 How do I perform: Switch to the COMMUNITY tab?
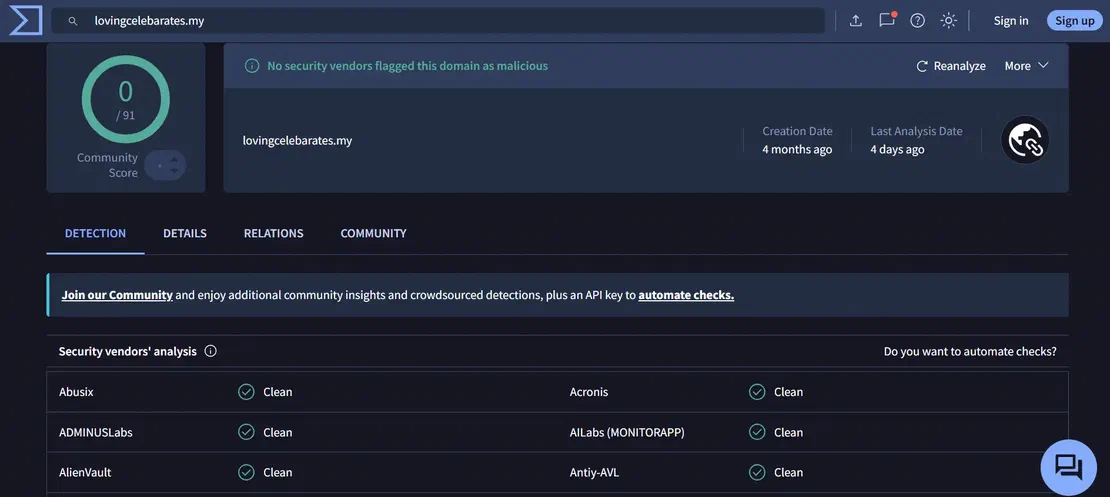coord(373,233)
